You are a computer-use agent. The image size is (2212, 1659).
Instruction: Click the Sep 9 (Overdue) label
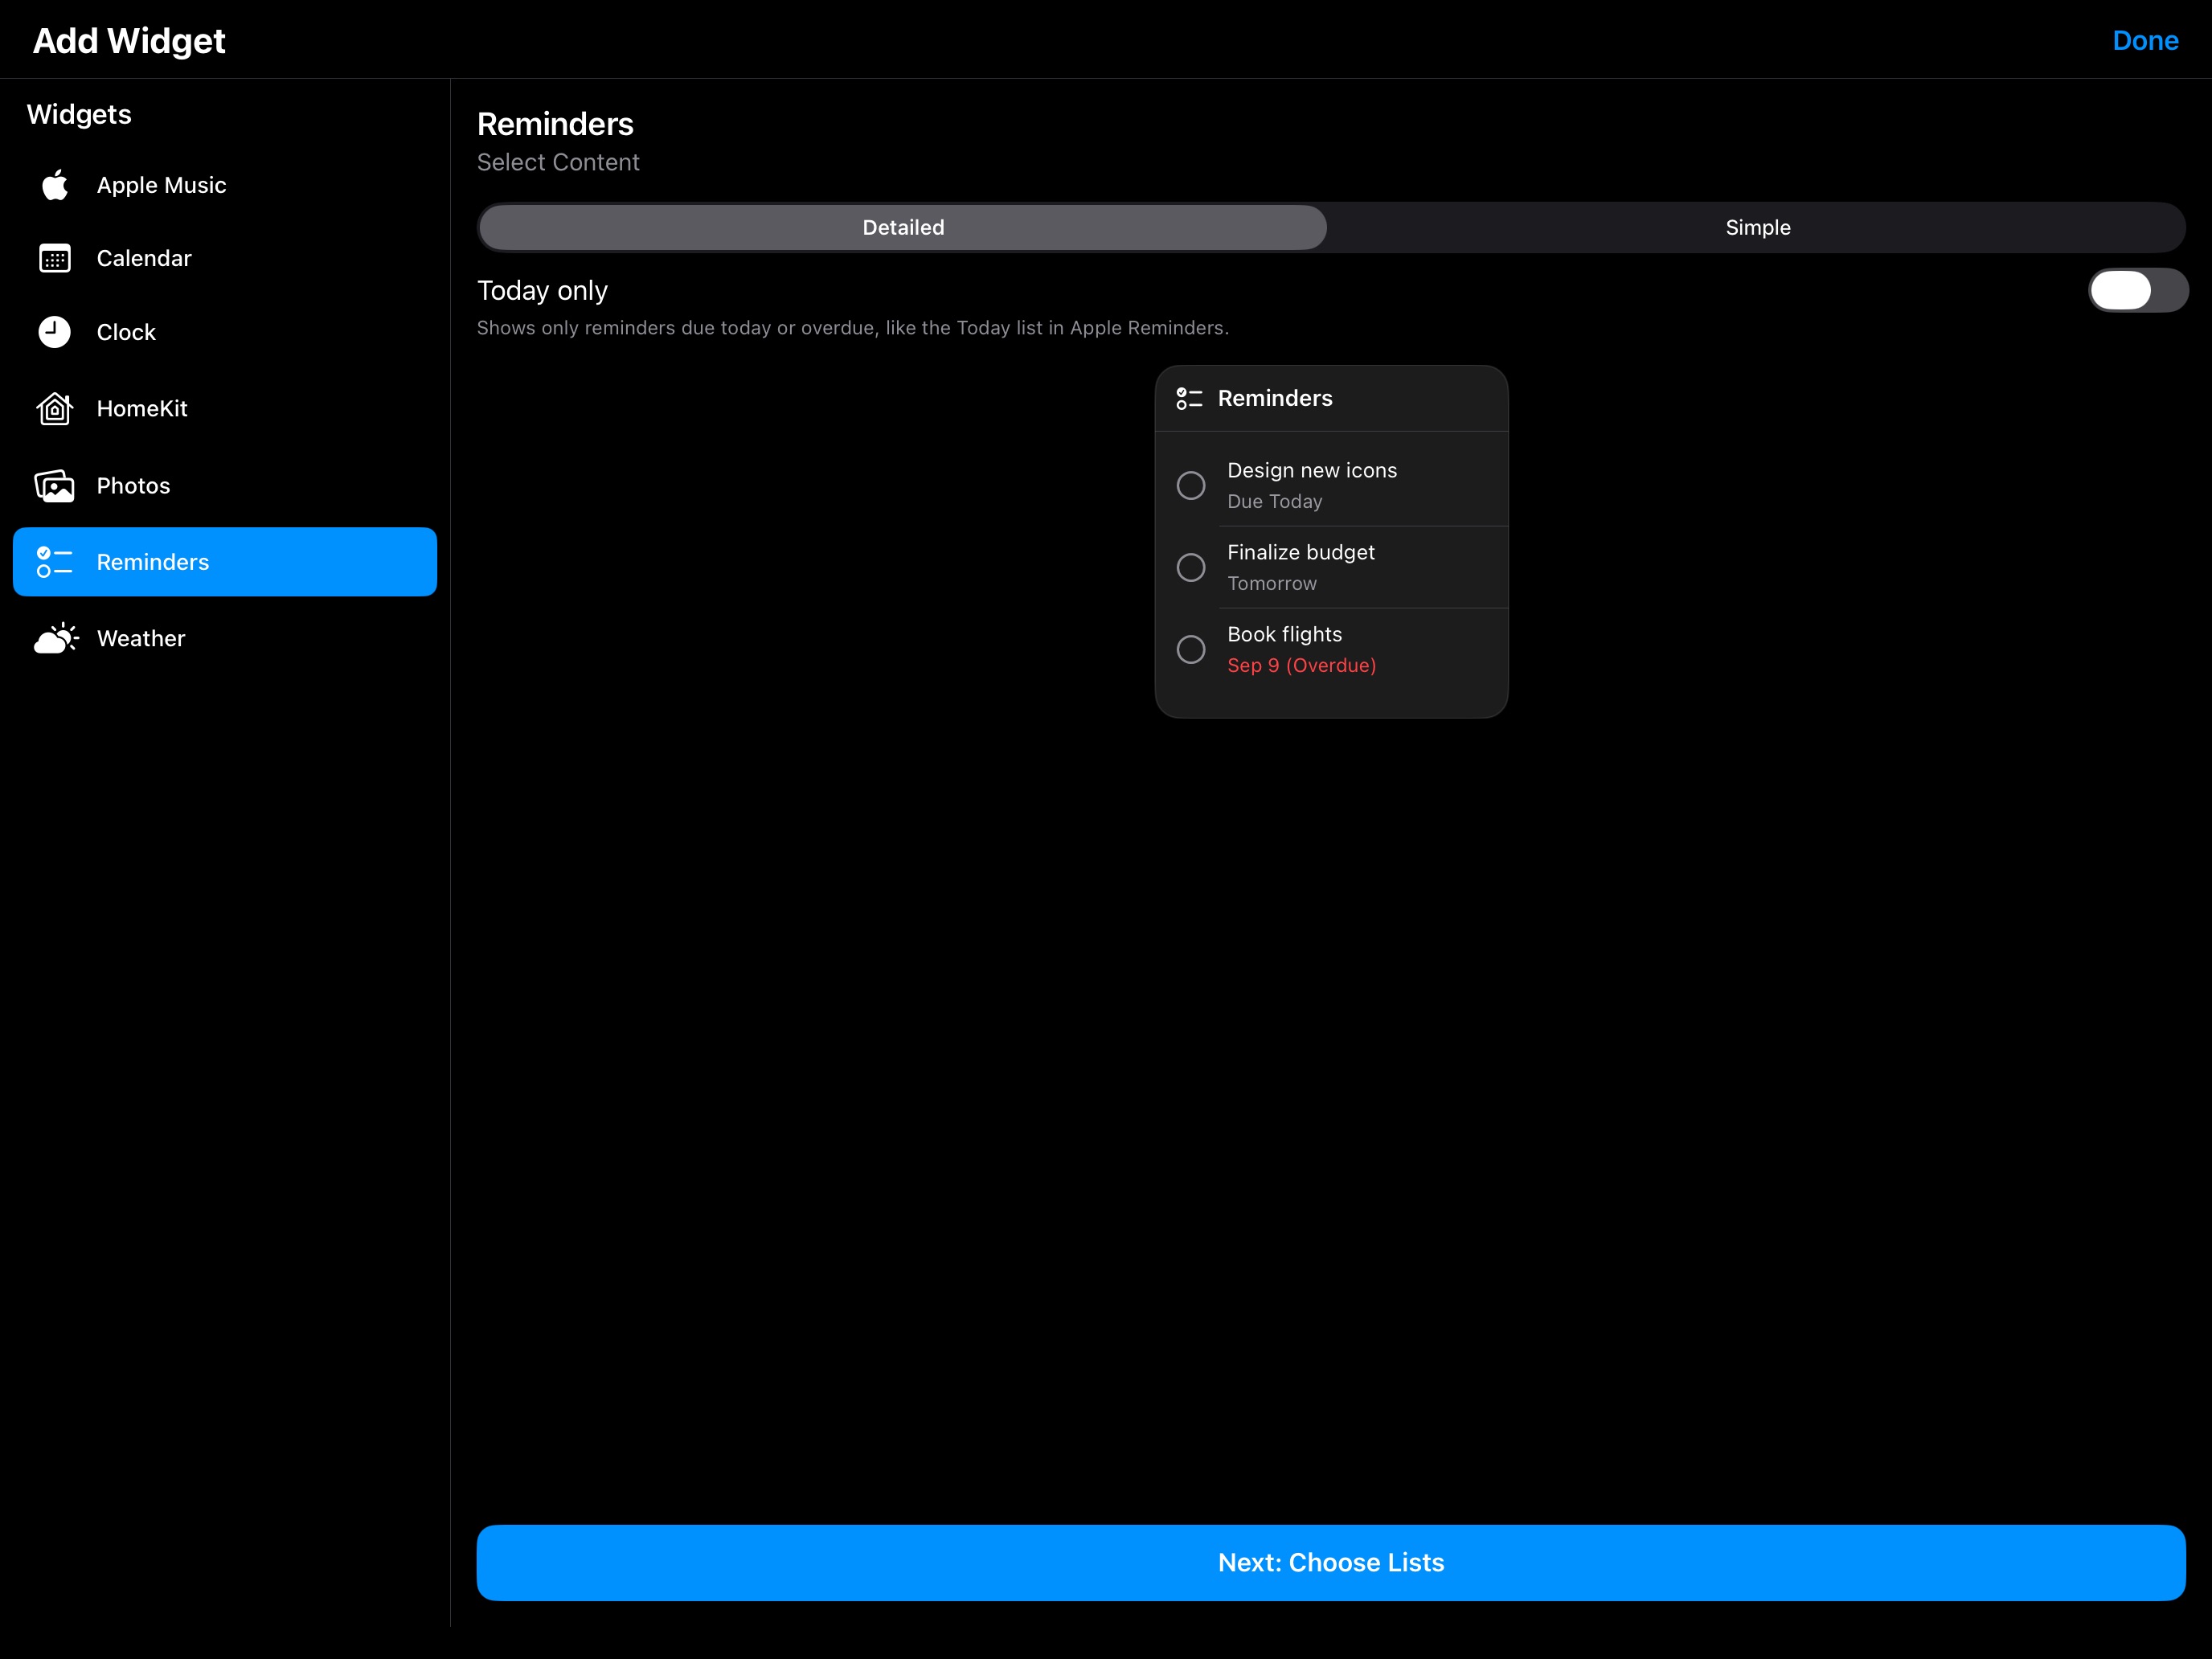[1302, 665]
